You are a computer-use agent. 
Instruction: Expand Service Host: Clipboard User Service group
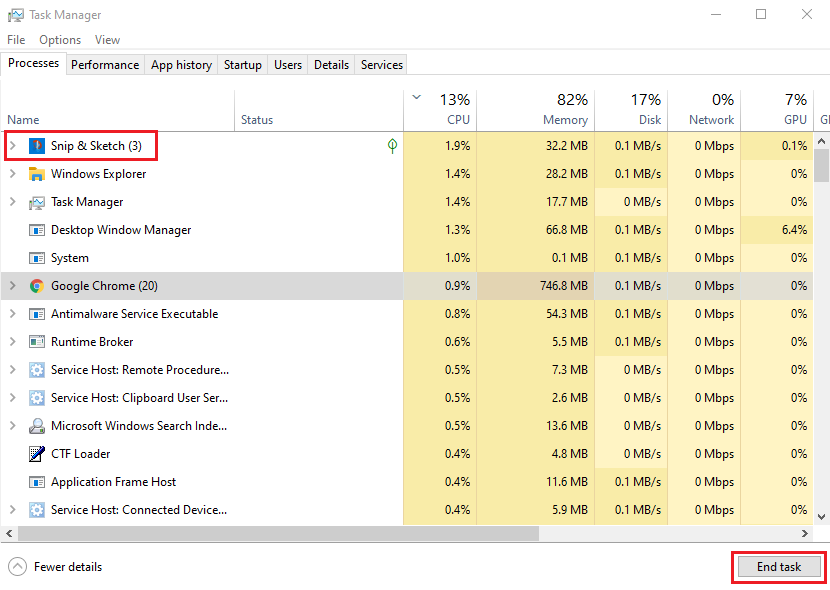click(13, 398)
